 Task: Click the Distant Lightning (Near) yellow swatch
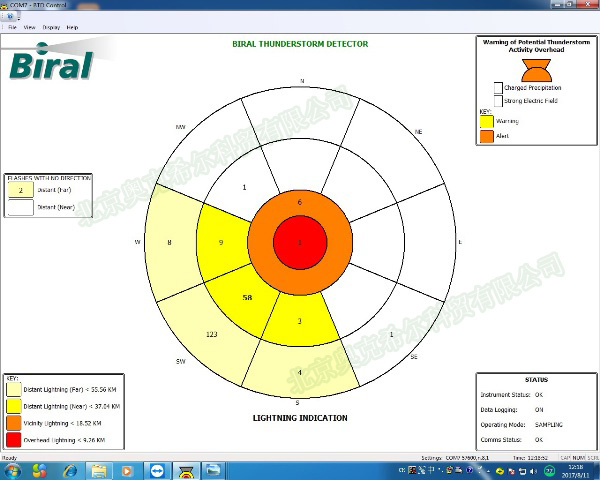[x=13, y=406]
